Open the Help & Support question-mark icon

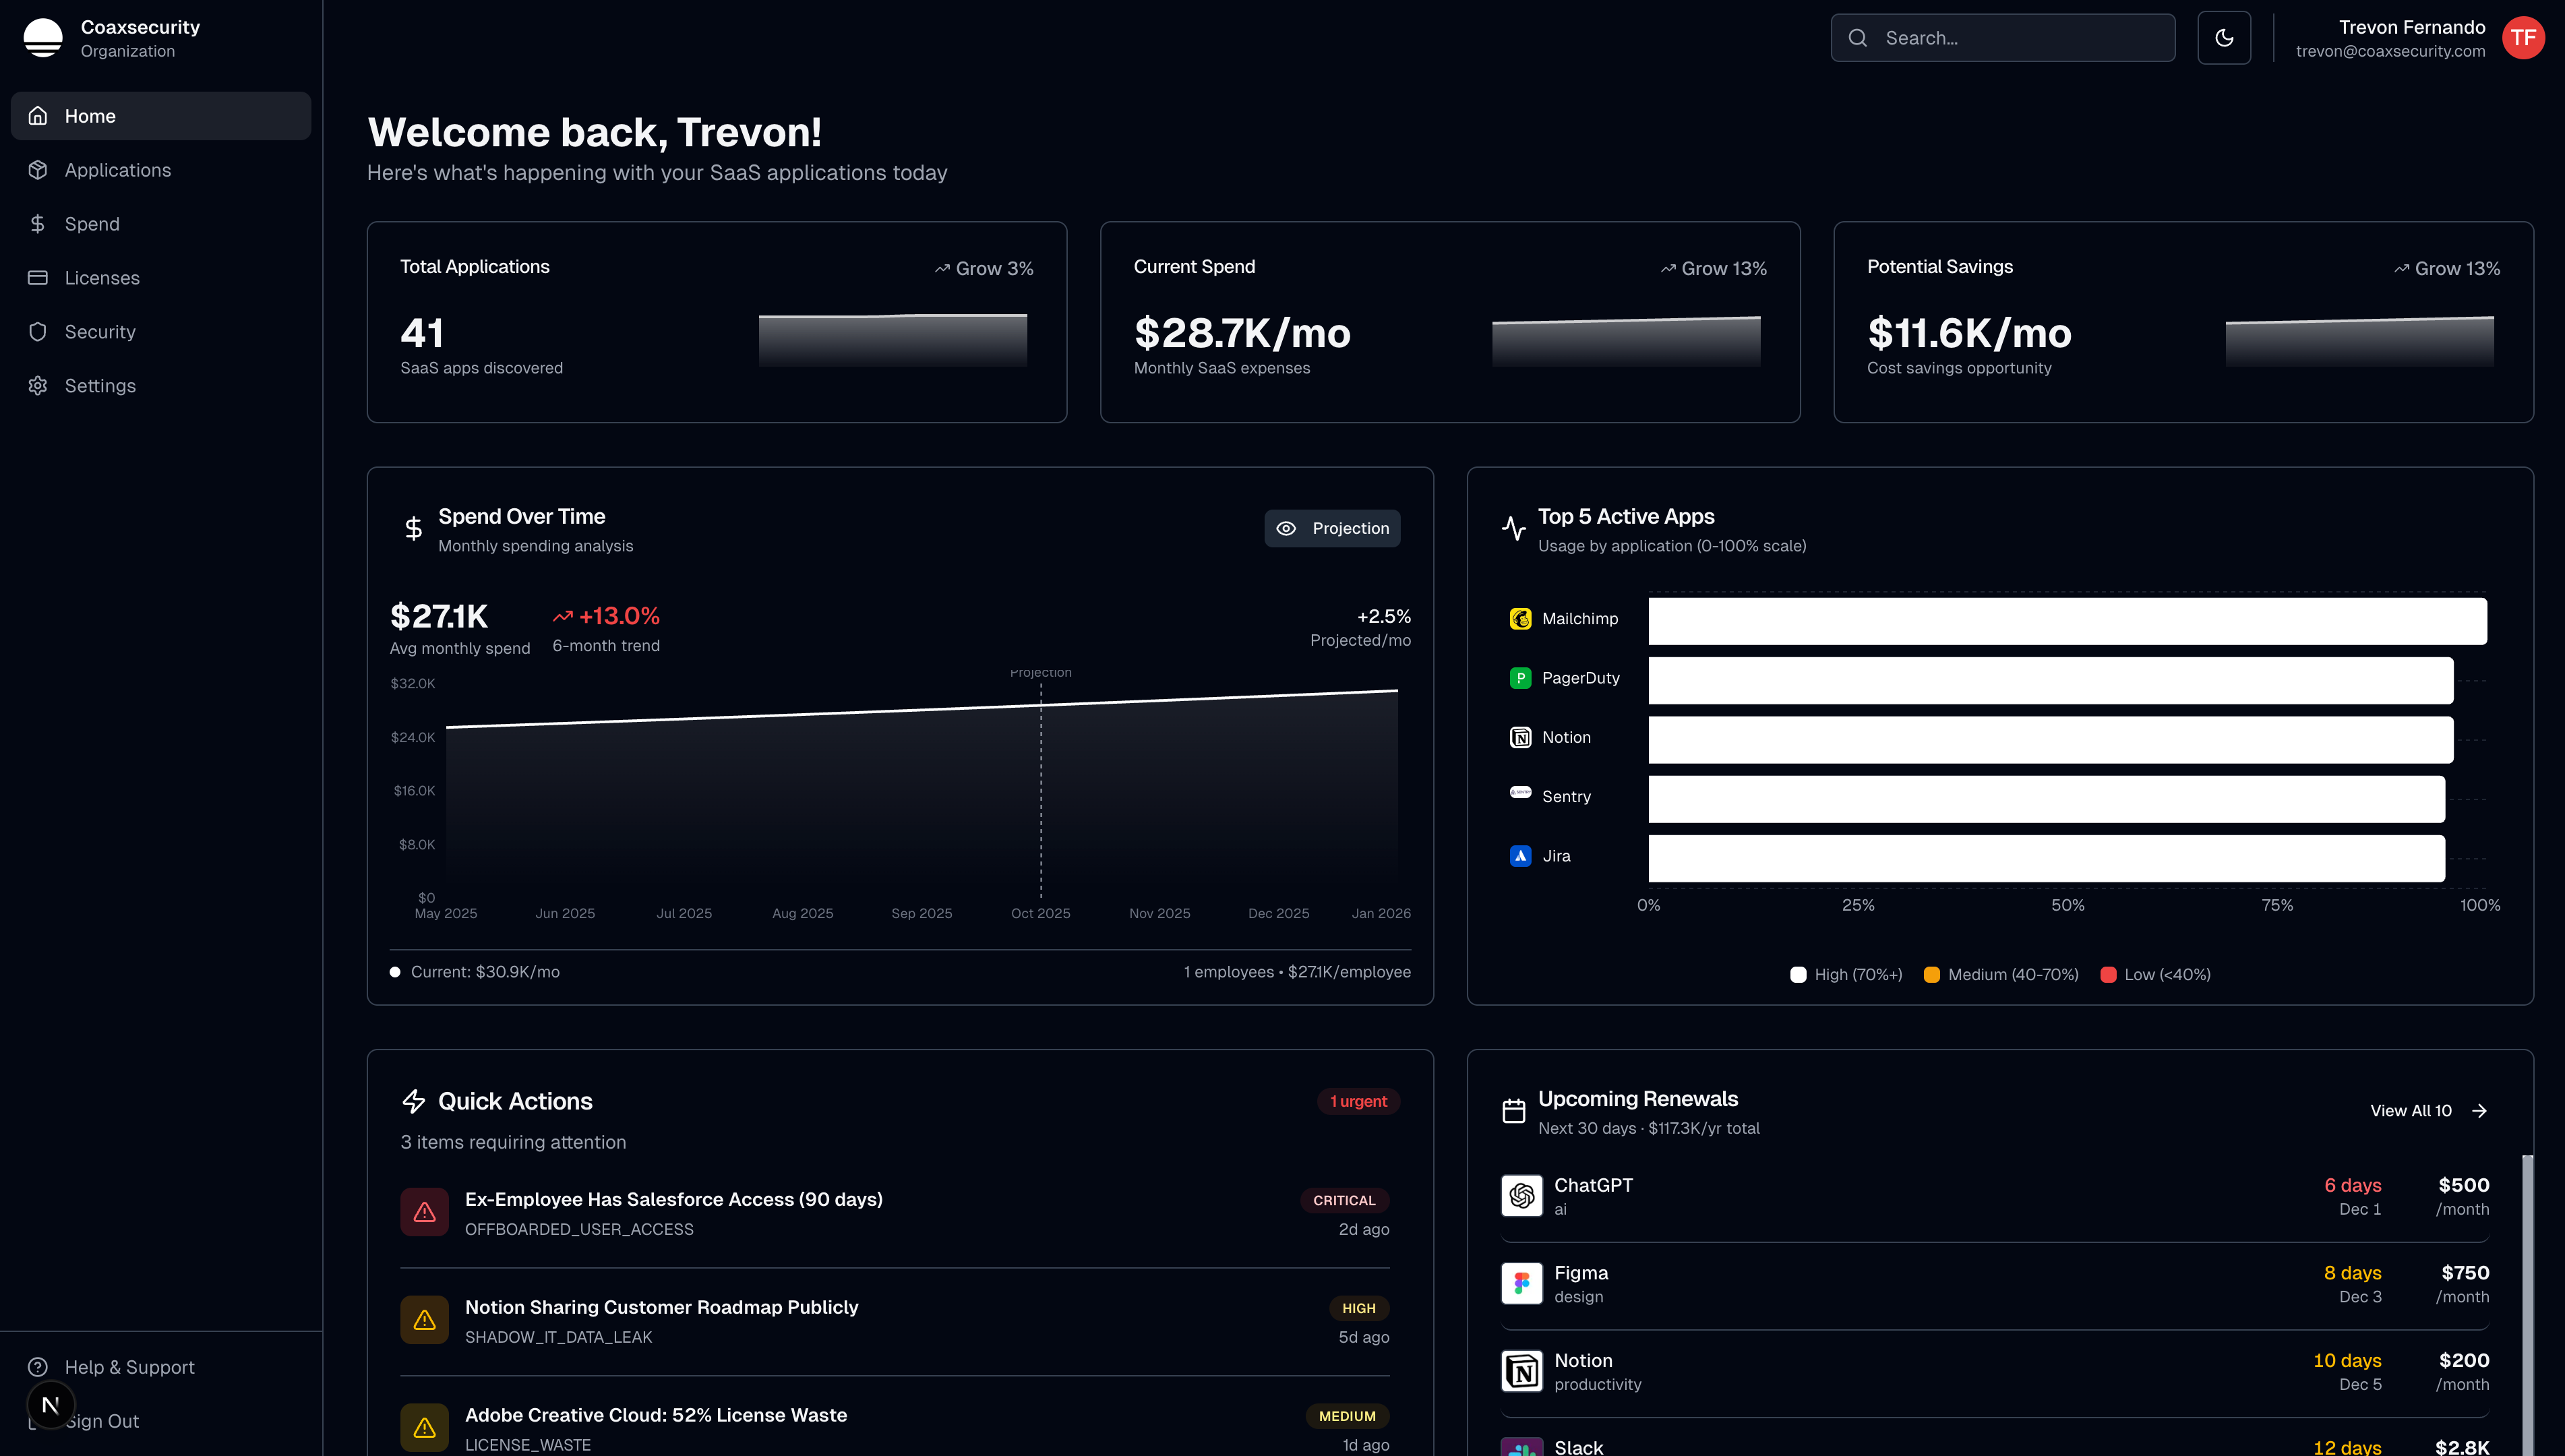[38, 1366]
